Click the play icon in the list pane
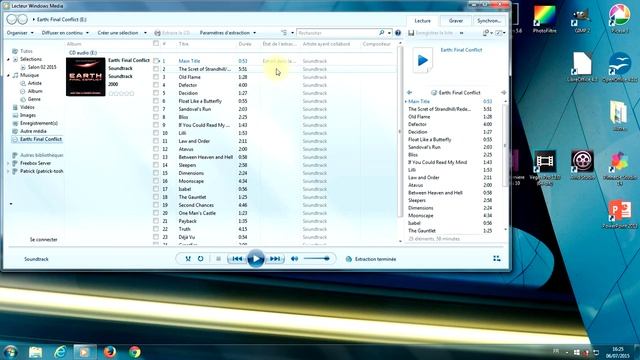 pyautogui.click(x=422, y=60)
